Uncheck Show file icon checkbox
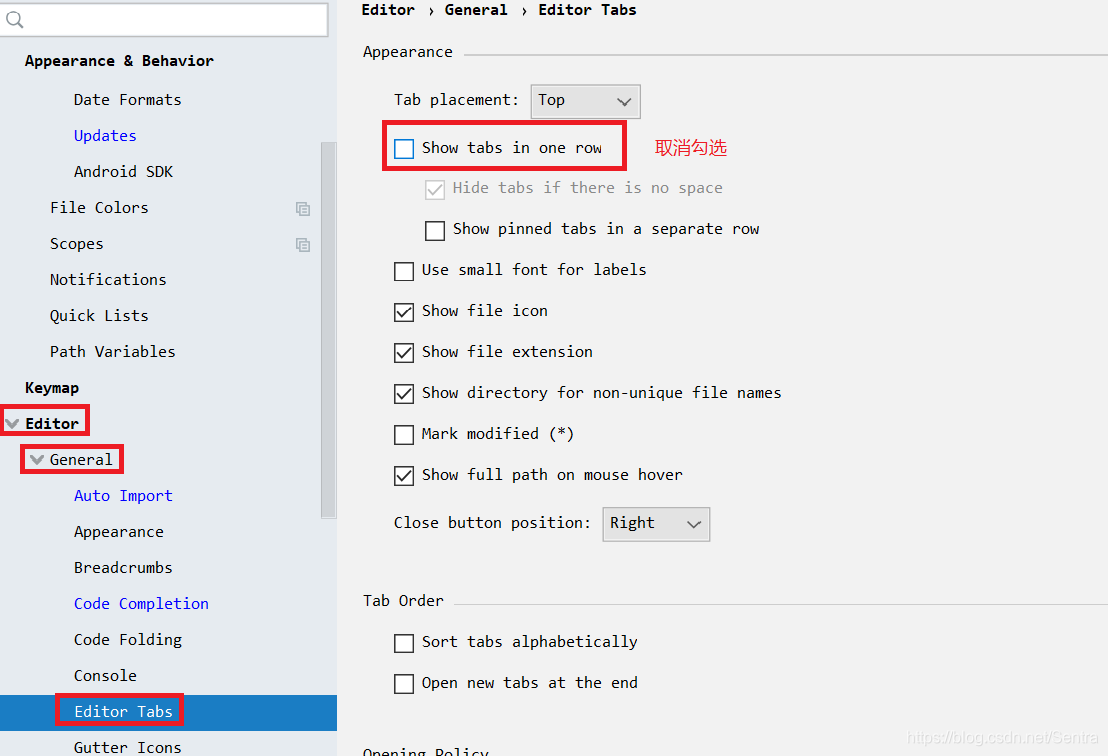The width and height of the screenshot is (1108, 756). pyautogui.click(x=403, y=312)
